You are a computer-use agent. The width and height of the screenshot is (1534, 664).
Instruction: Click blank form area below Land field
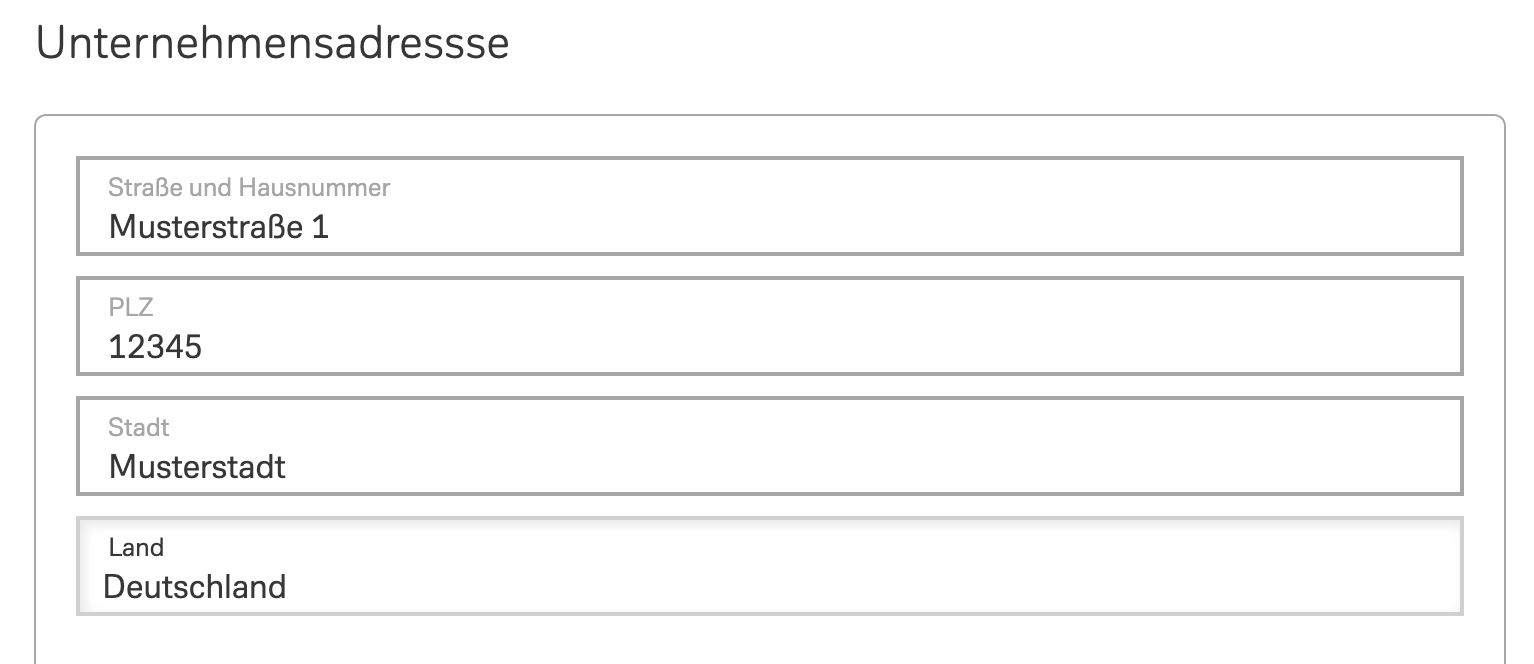pos(769,640)
